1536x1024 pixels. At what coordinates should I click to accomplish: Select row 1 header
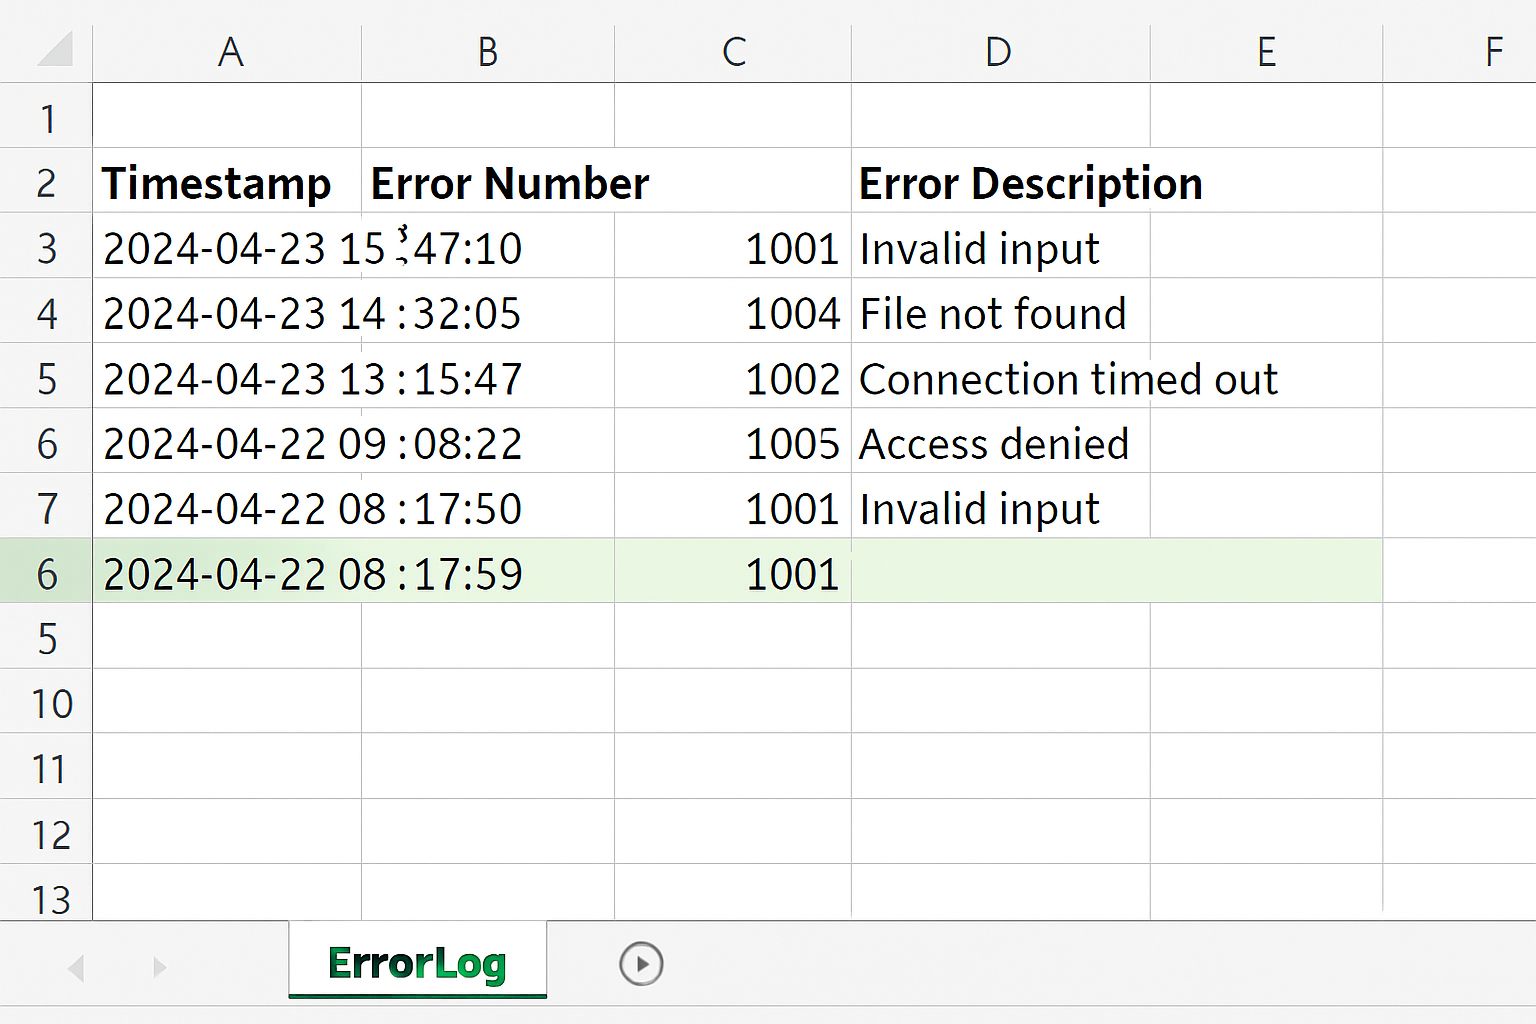46,116
